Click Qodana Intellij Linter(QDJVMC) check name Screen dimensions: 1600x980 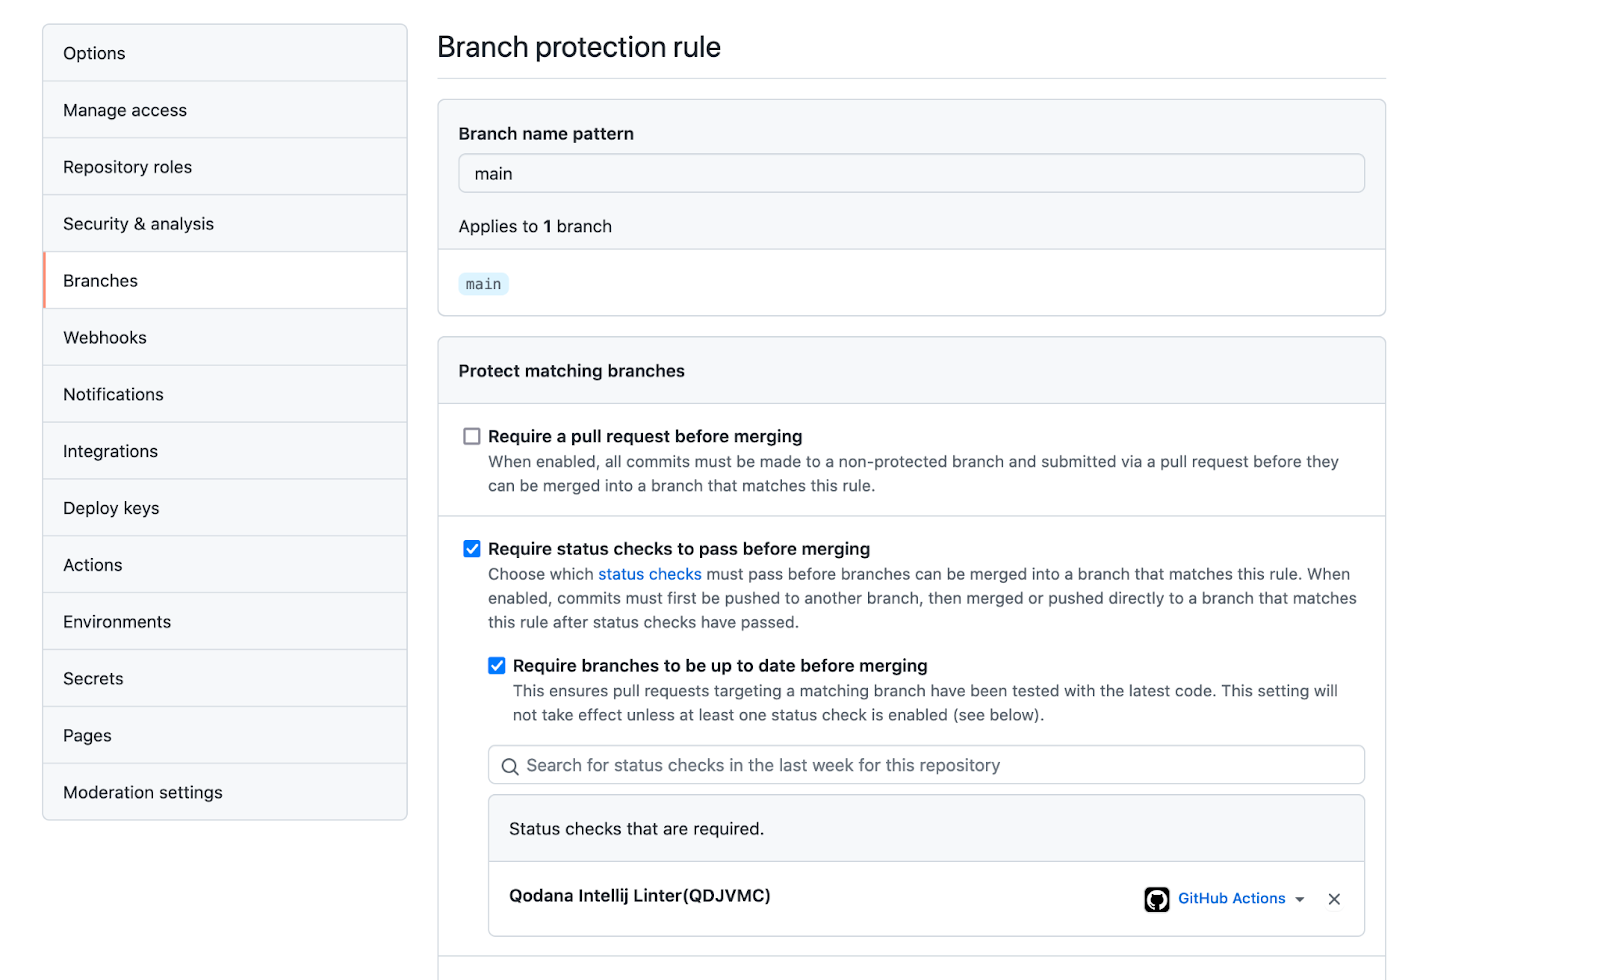point(640,896)
